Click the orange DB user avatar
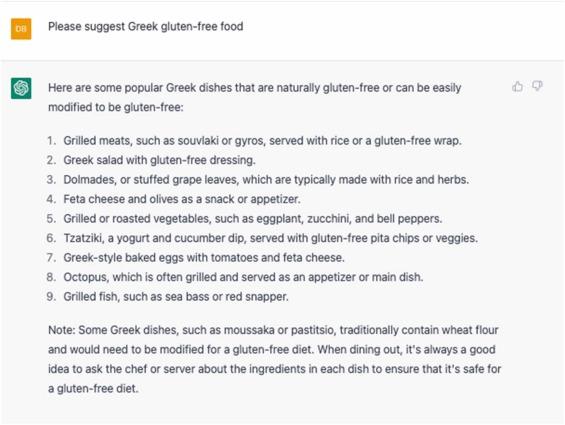This screenshot has width=565, height=425. click(x=21, y=28)
